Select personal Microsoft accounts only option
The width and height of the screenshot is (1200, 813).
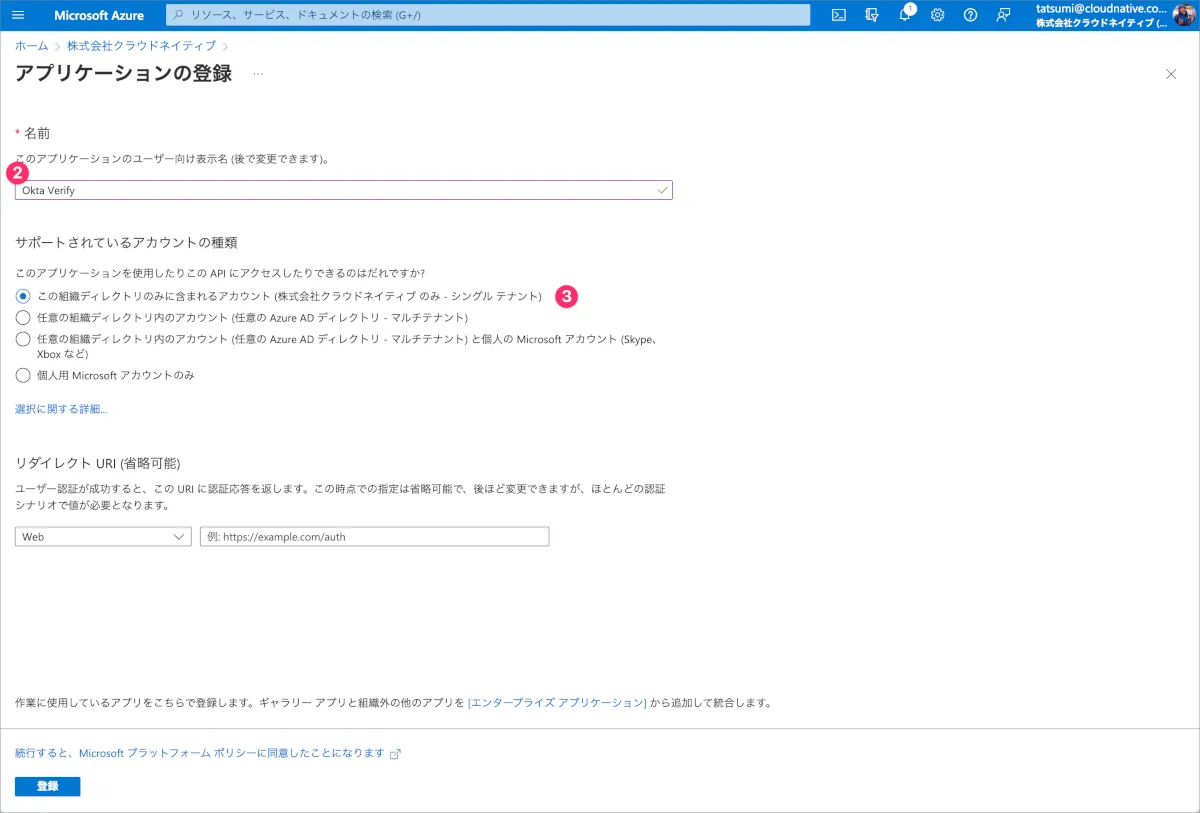(x=23, y=375)
